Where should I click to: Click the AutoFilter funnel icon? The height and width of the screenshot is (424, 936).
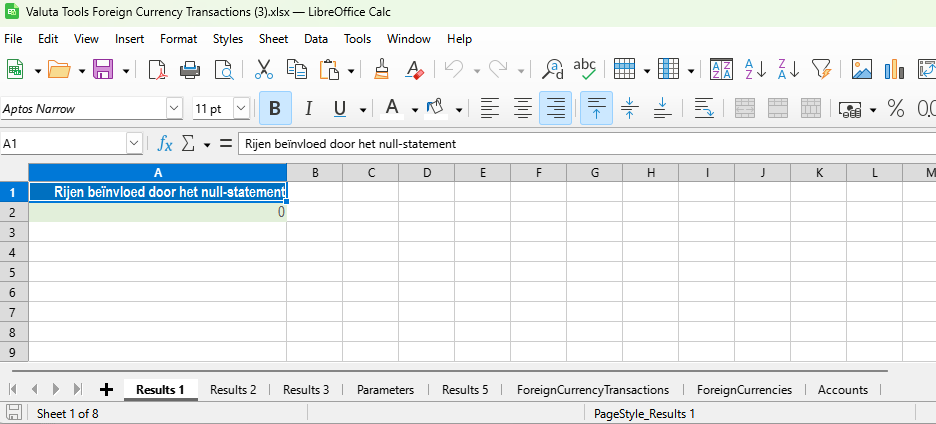click(x=821, y=69)
